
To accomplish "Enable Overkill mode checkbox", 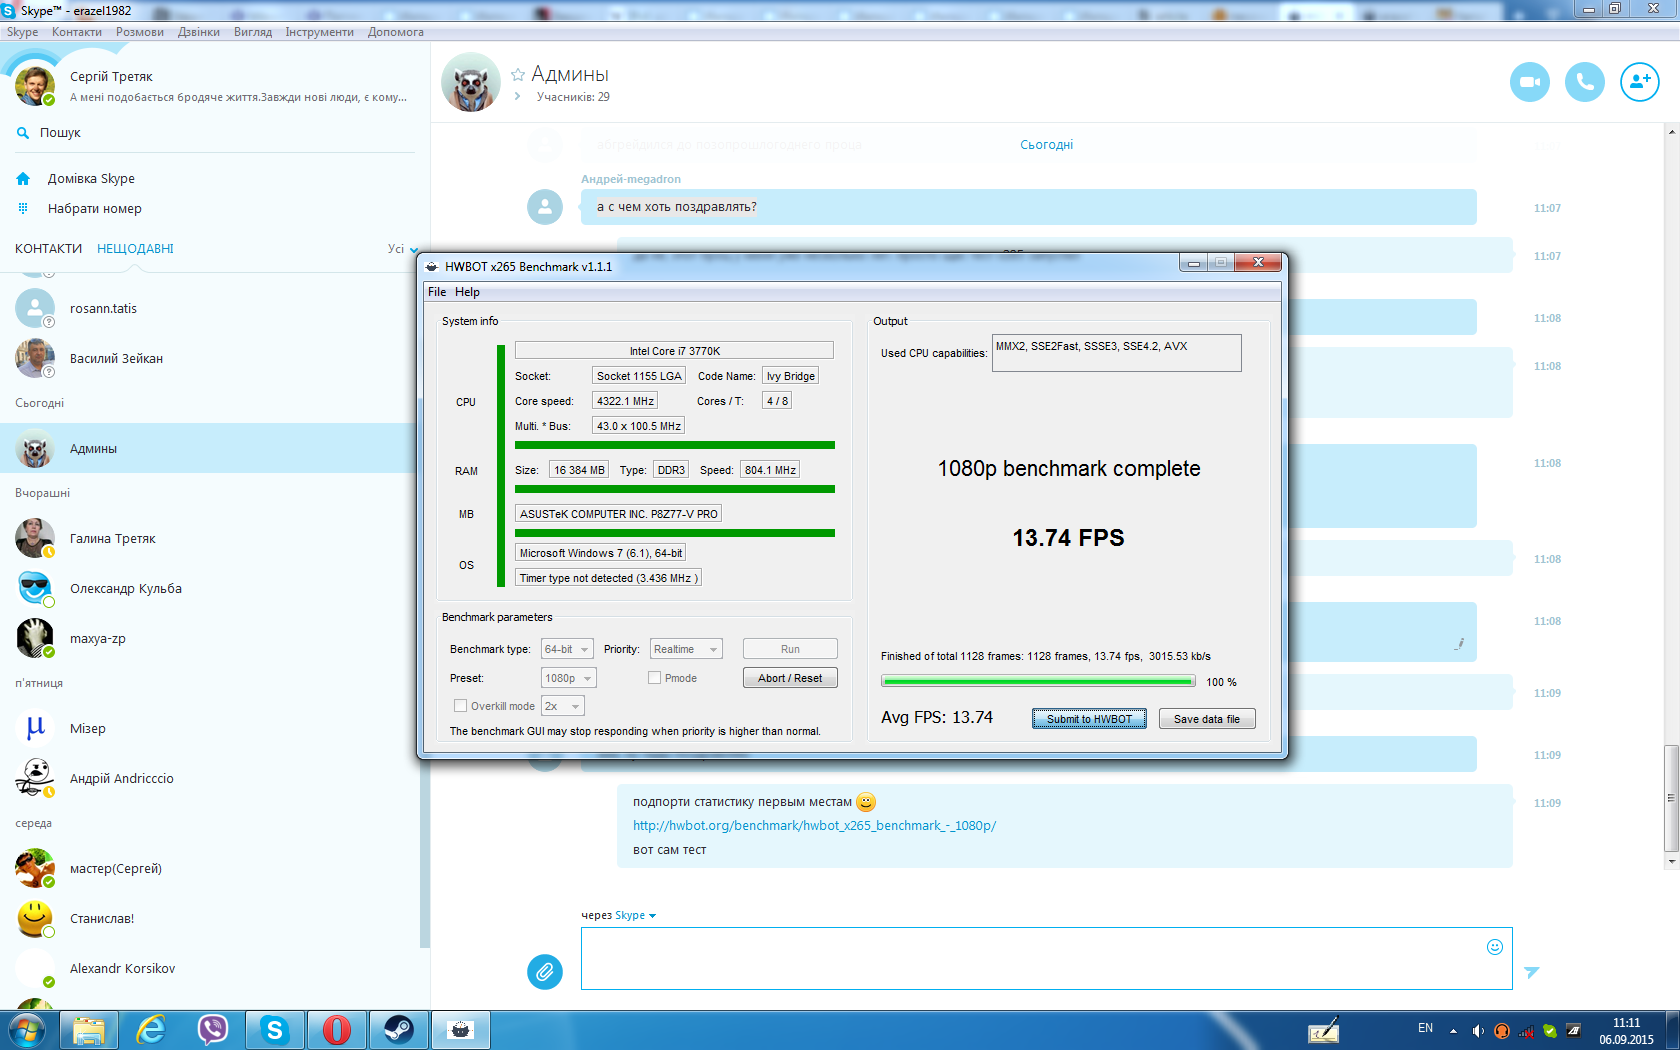I will coord(460,706).
